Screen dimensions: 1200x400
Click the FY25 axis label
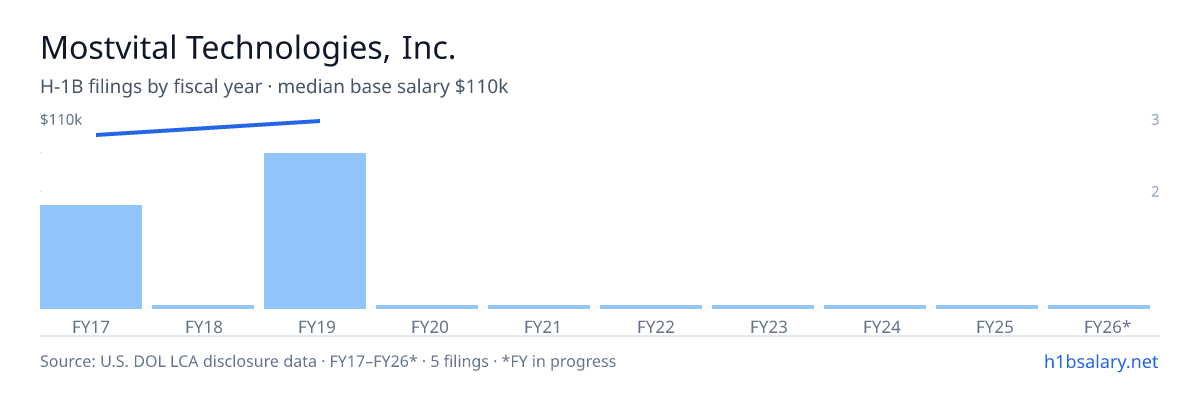click(x=987, y=326)
